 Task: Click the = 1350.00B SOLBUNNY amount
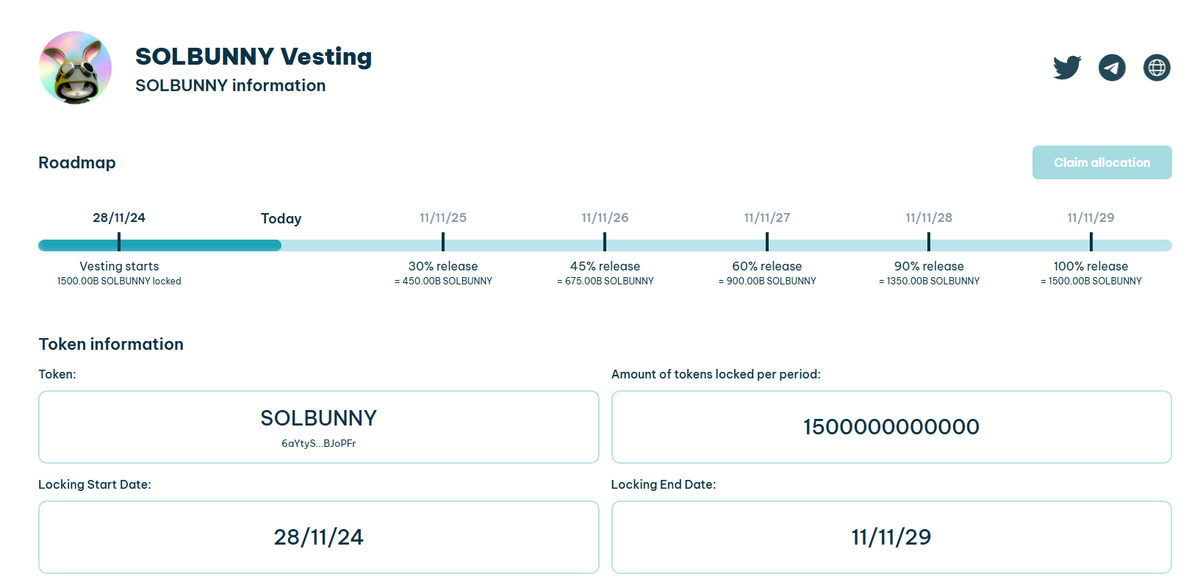[x=929, y=281]
